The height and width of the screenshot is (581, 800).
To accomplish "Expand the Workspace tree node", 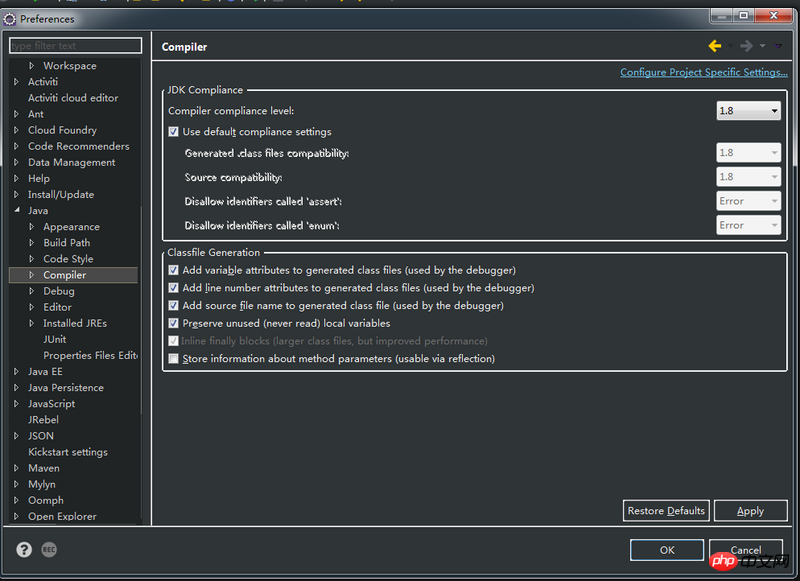I will (32, 65).
